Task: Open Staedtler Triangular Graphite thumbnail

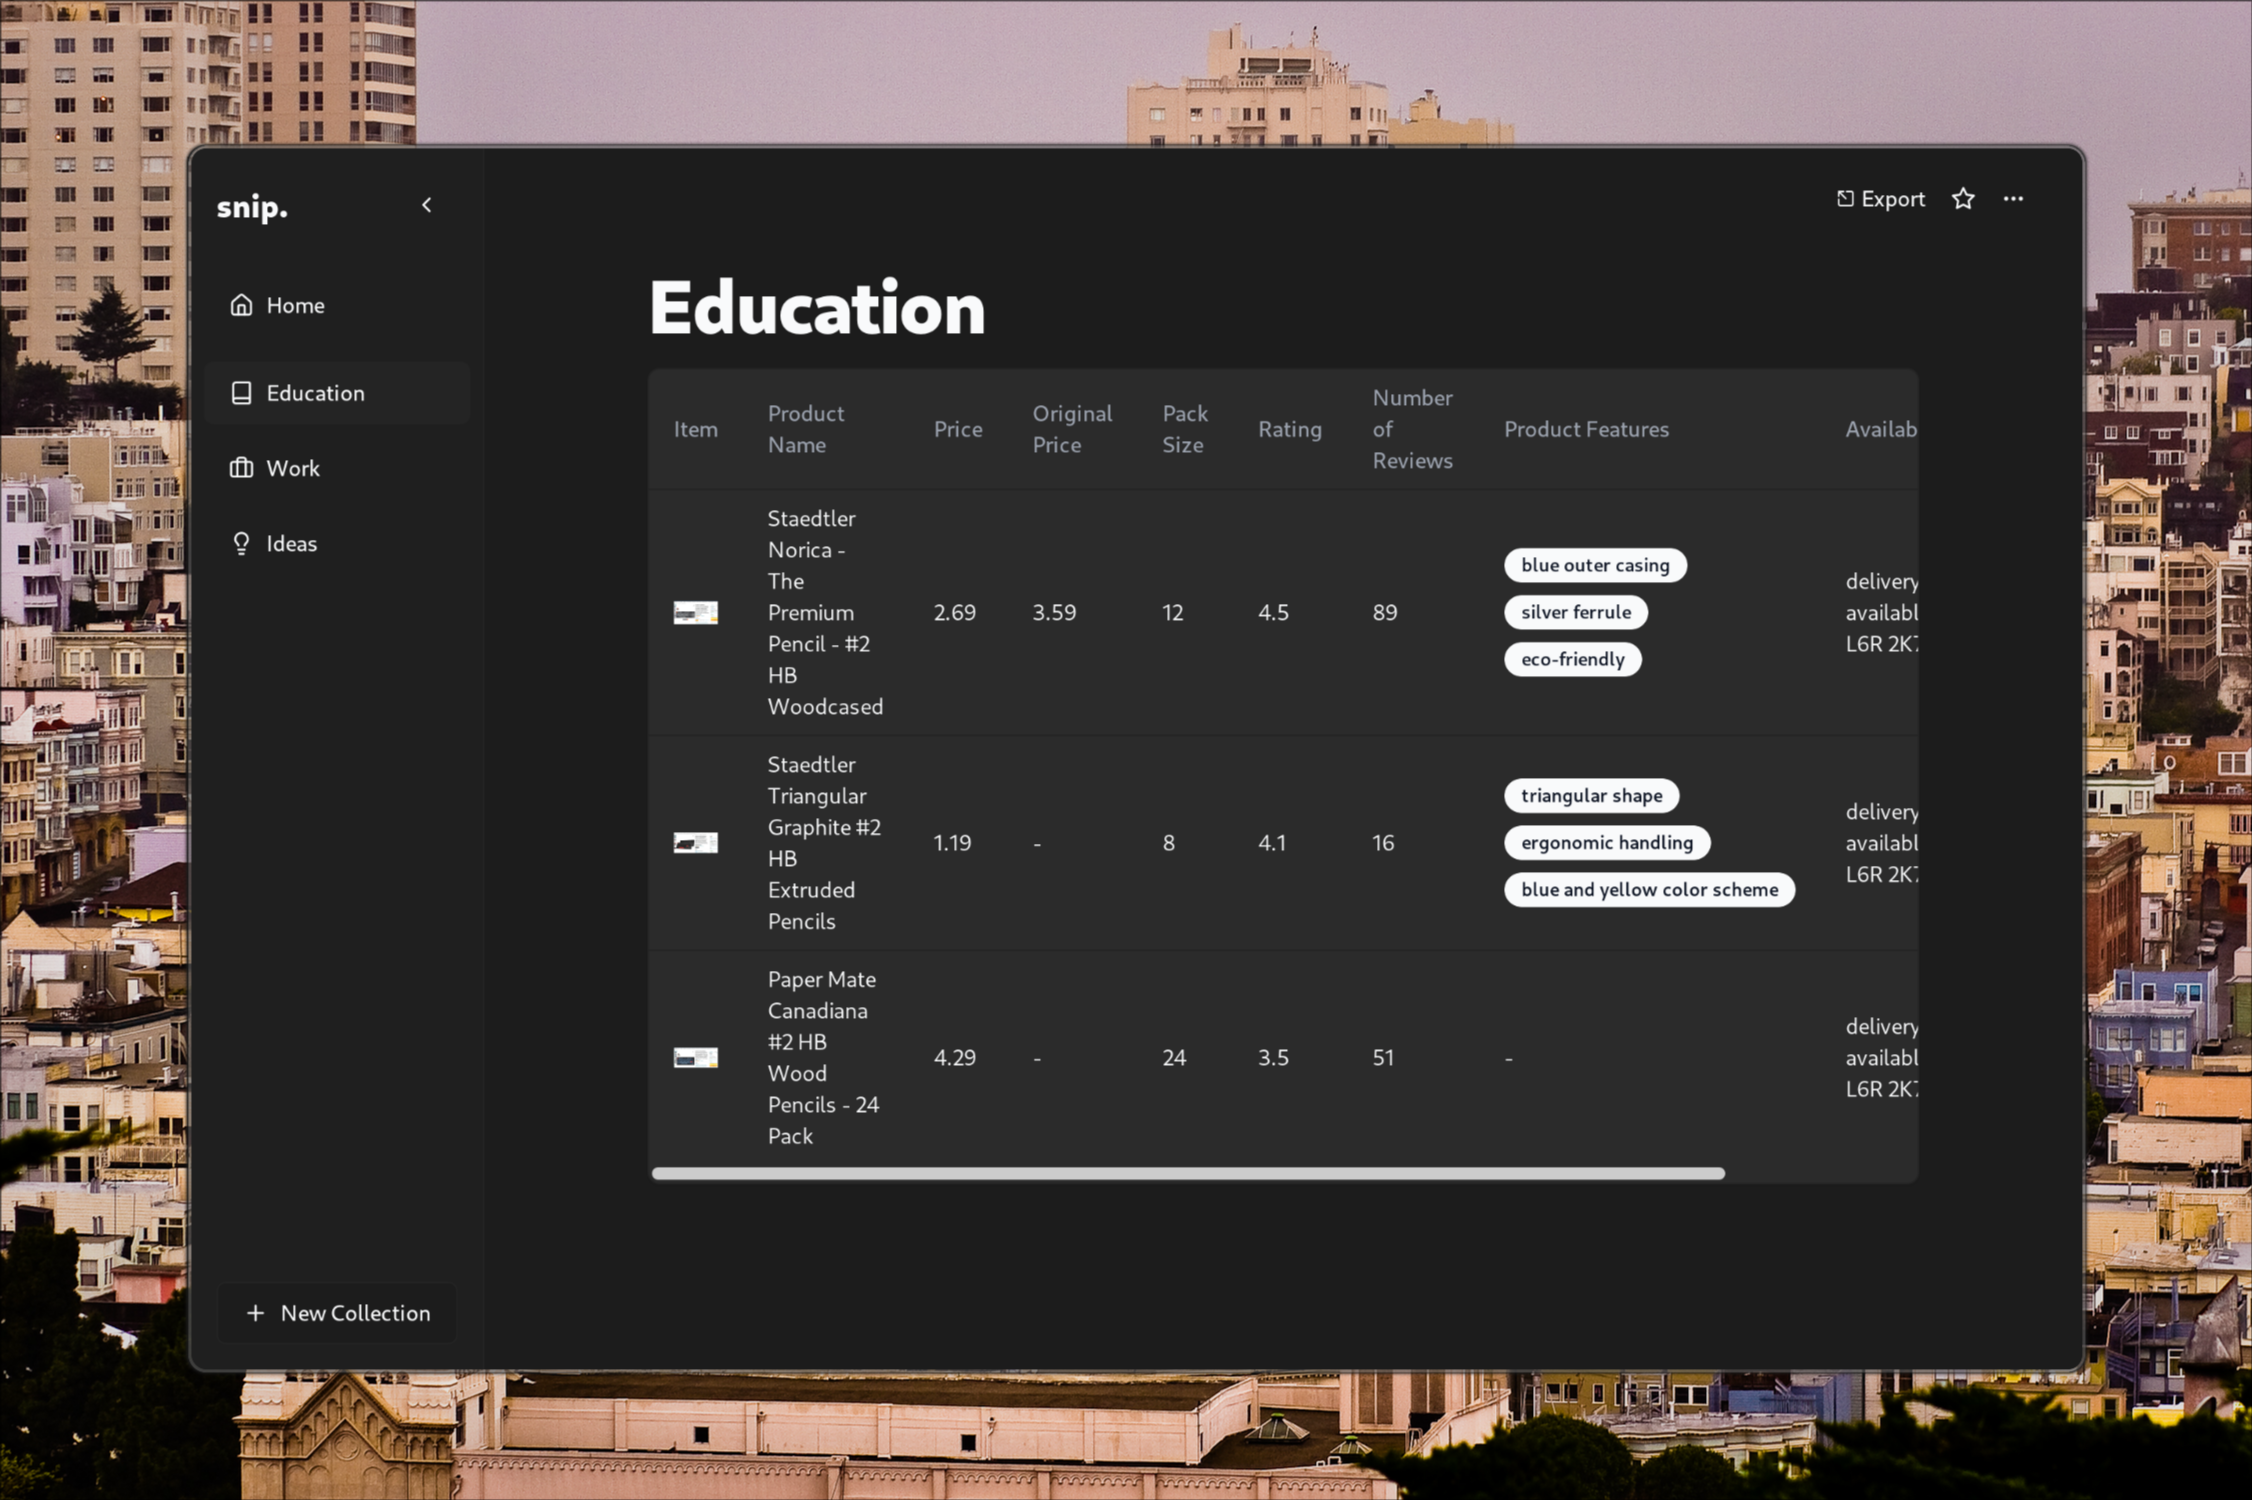Action: [695, 843]
